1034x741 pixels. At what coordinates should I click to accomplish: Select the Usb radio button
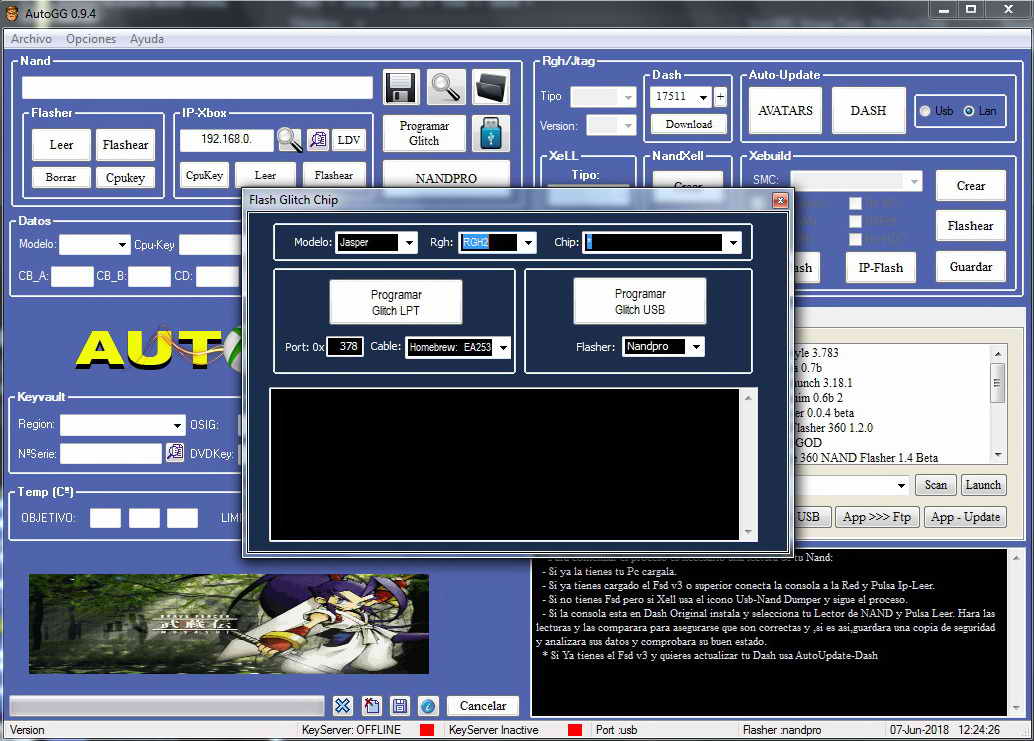pos(925,111)
